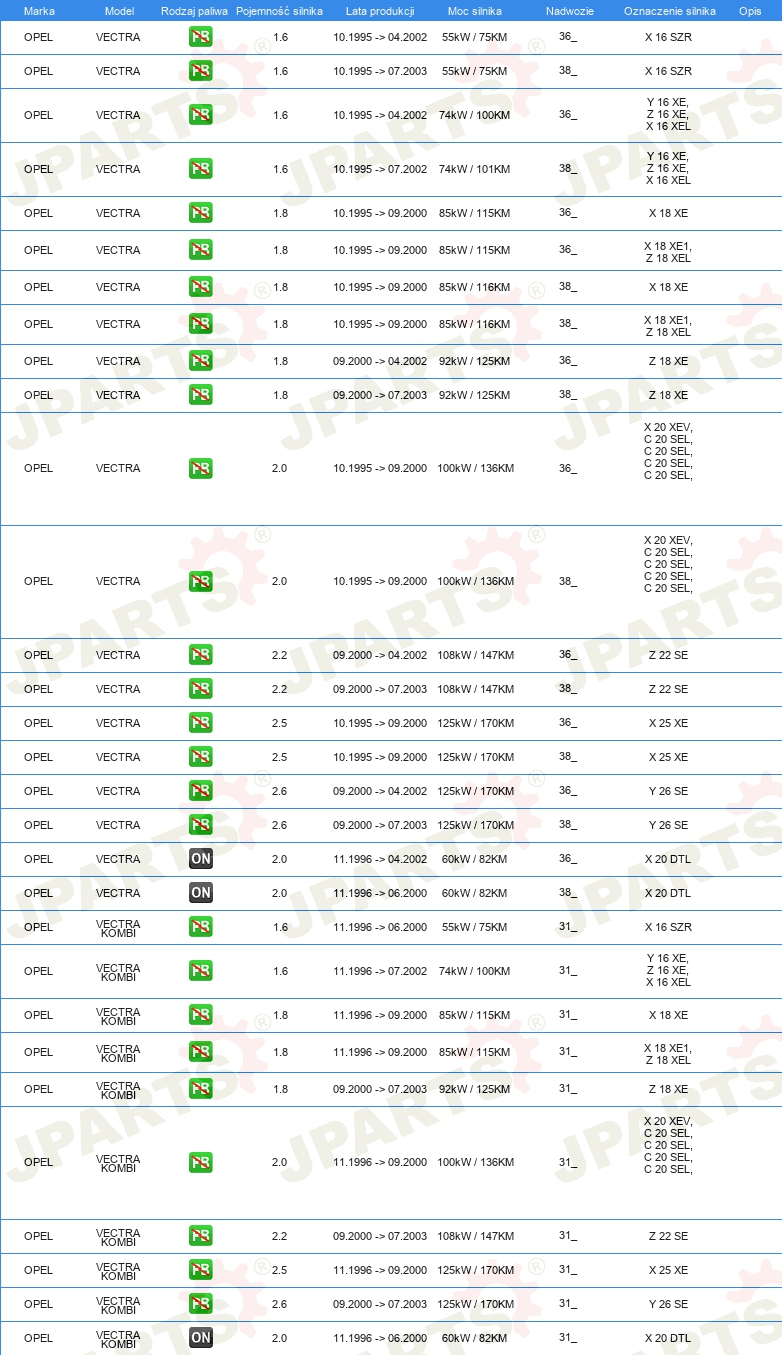
Task: Click Y 26 SE engine code in Vectra Kombi row
Action: 668,1304
